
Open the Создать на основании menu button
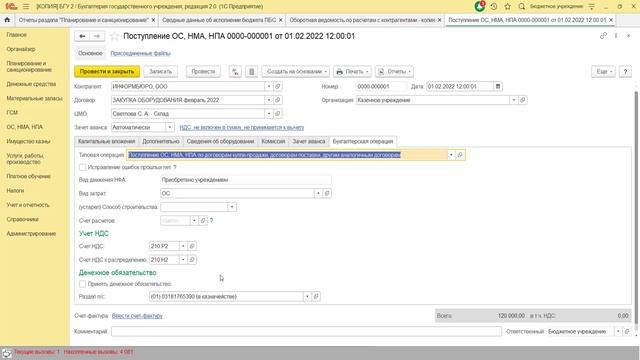pyautogui.click(x=296, y=71)
